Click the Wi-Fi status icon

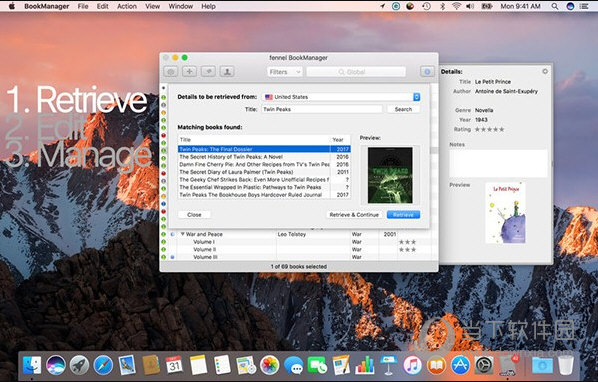click(456, 6)
